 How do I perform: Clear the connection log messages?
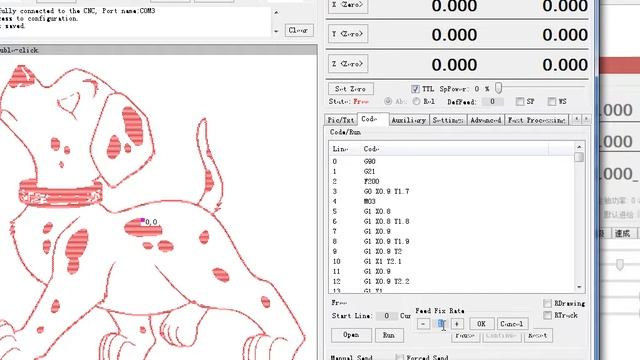pos(299,30)
